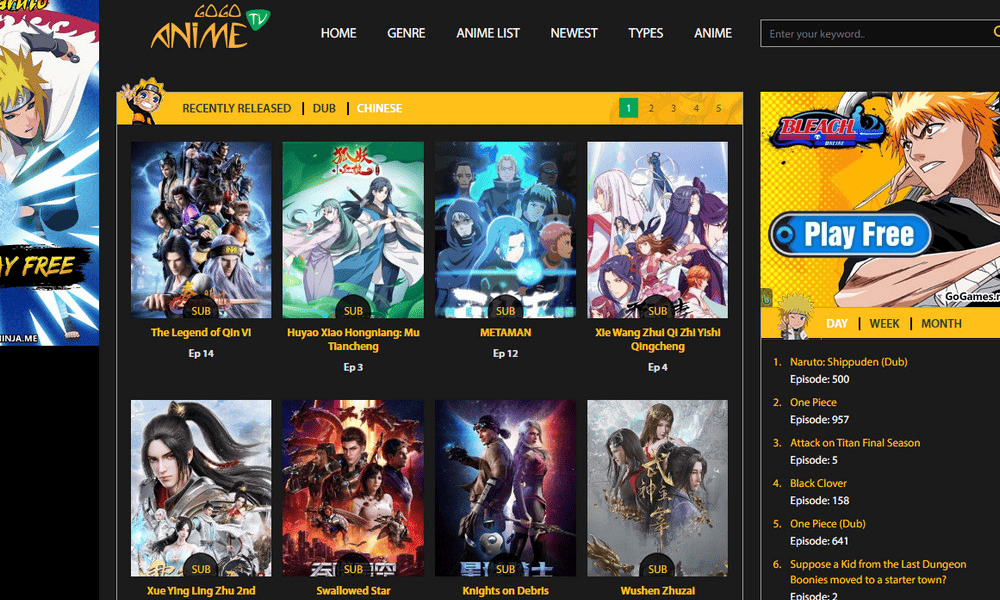This screenshot has height=600, width=1000.
Task: Open the Xie Wang Zhui Qi poster thumbnail
Action: (658, 230)
